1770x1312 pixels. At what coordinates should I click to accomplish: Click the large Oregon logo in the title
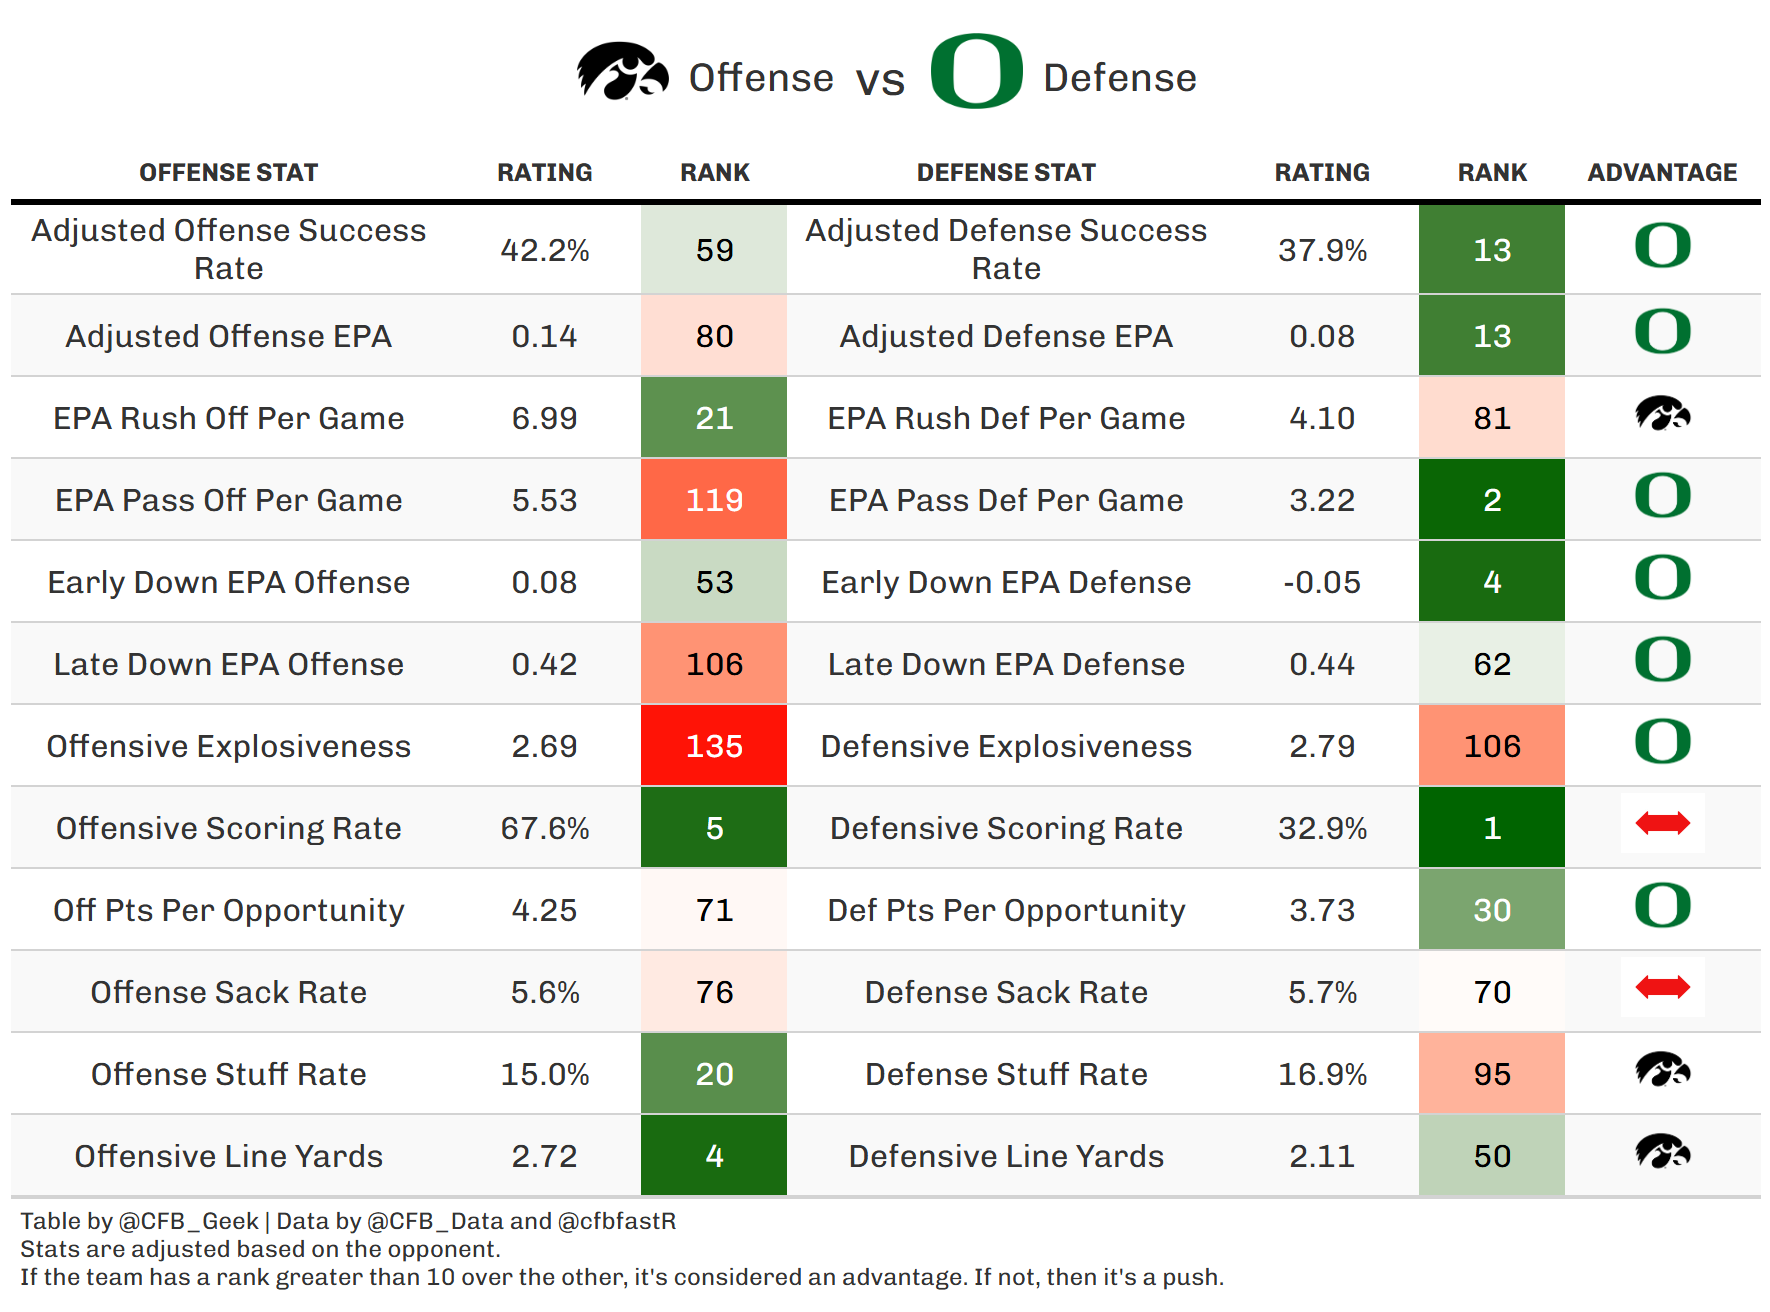point(976,71)
